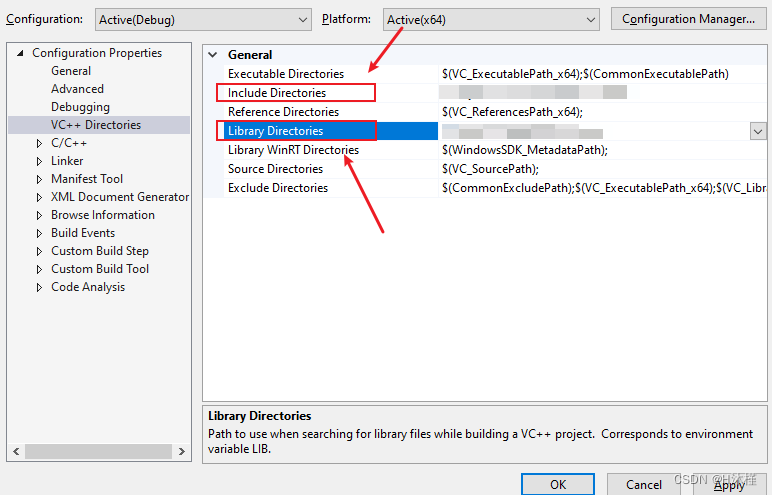Expand the C/C++ tree node

point(39,143)
